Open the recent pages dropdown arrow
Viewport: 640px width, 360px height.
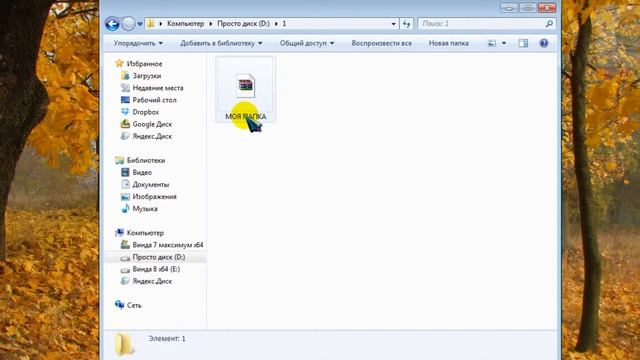140,24
